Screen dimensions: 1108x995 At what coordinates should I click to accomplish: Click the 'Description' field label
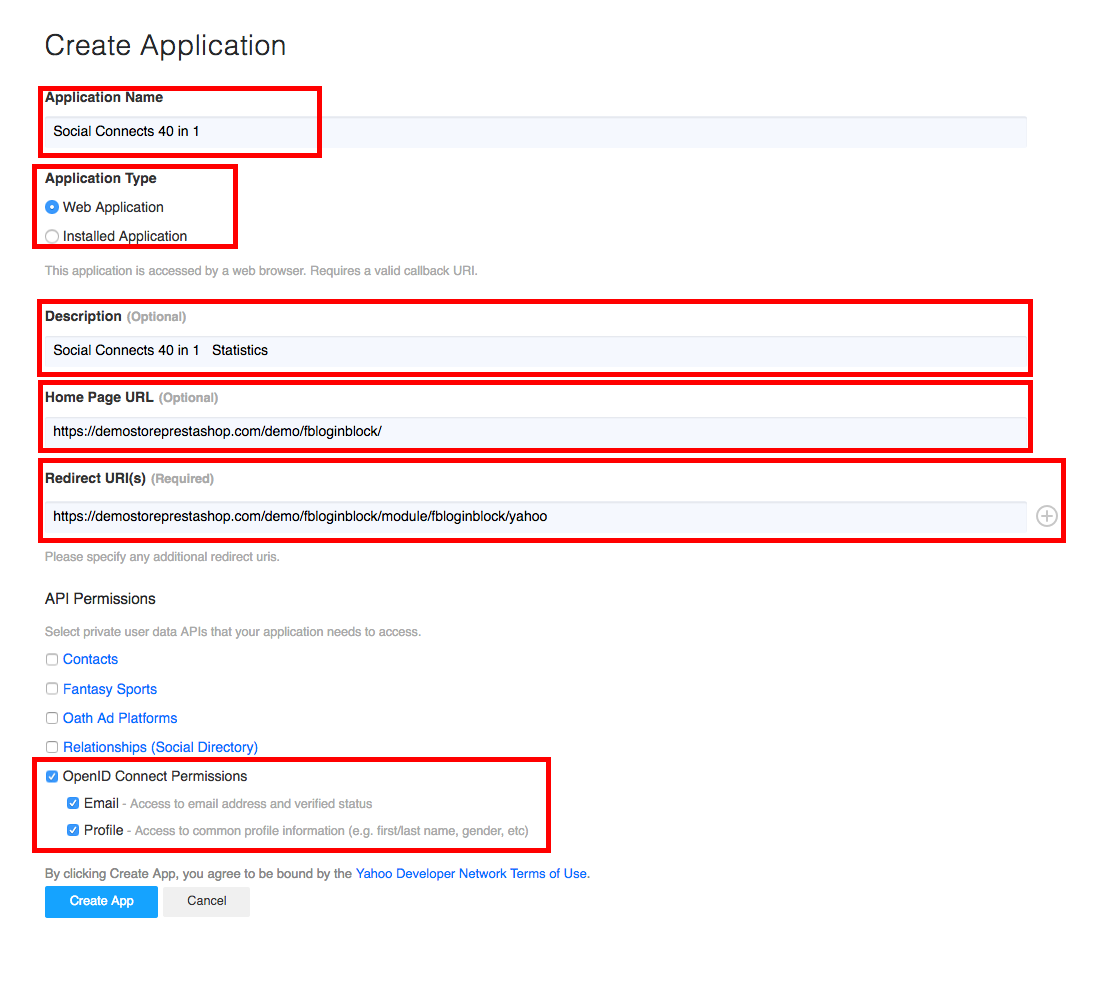pos(83,316)
